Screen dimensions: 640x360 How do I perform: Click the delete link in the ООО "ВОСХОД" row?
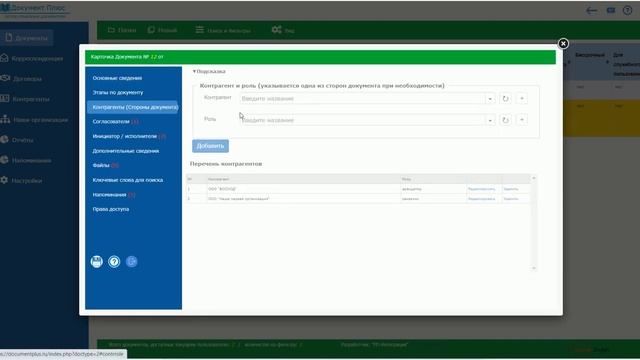point(511,189)
